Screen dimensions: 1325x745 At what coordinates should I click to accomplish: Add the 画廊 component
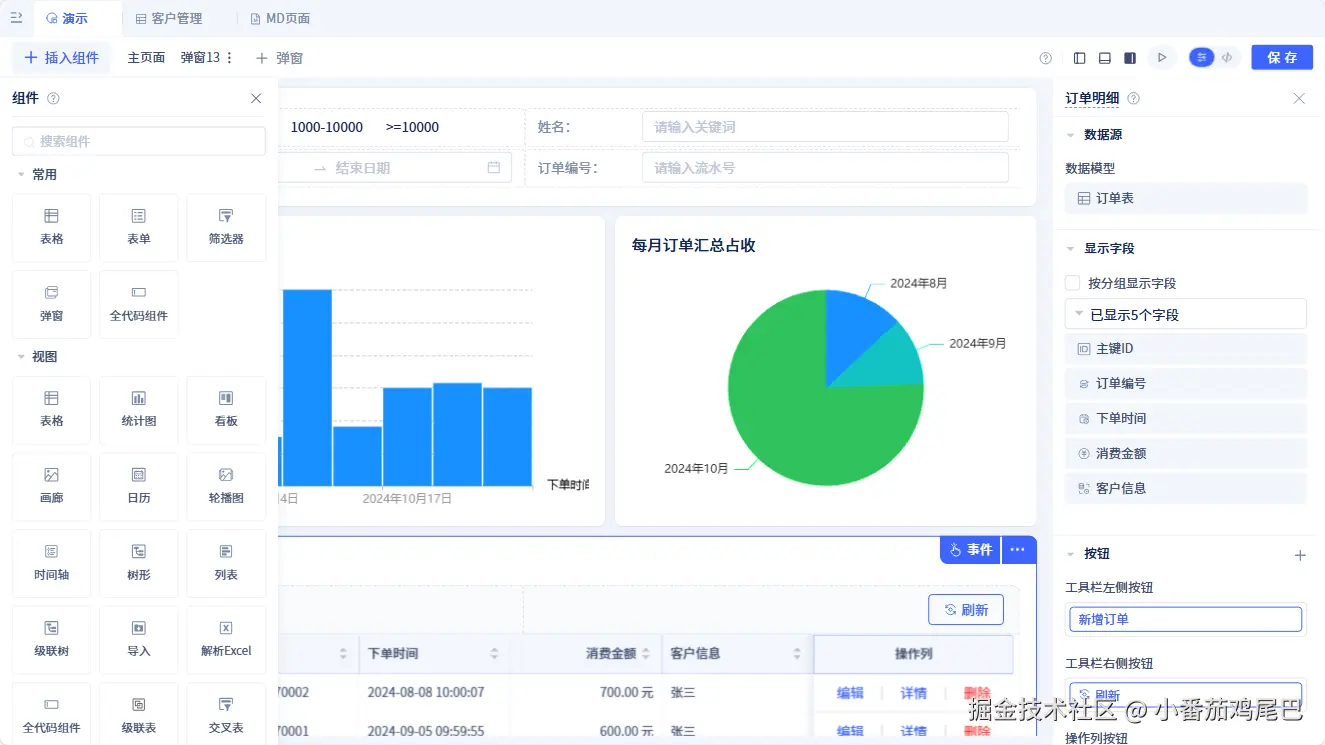click(52, 487)
